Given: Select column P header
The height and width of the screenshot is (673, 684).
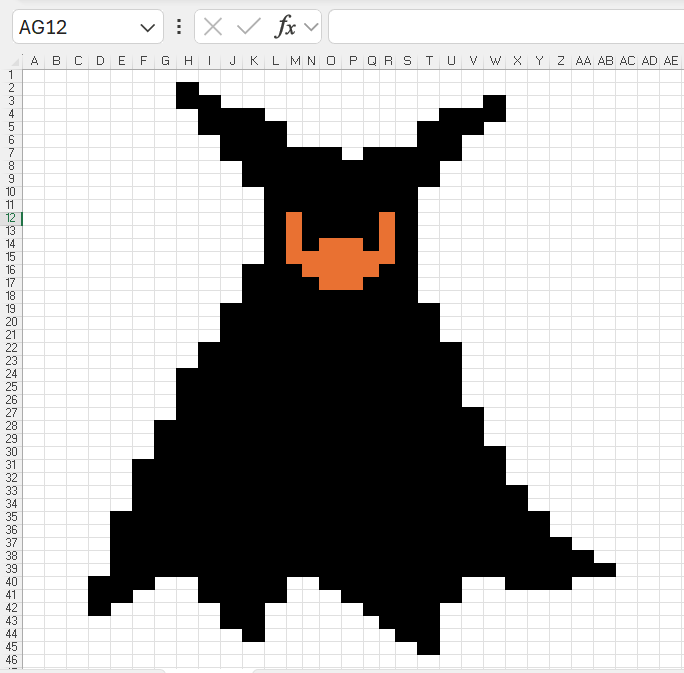Looking at the screenshot, I should coord(353,61).
